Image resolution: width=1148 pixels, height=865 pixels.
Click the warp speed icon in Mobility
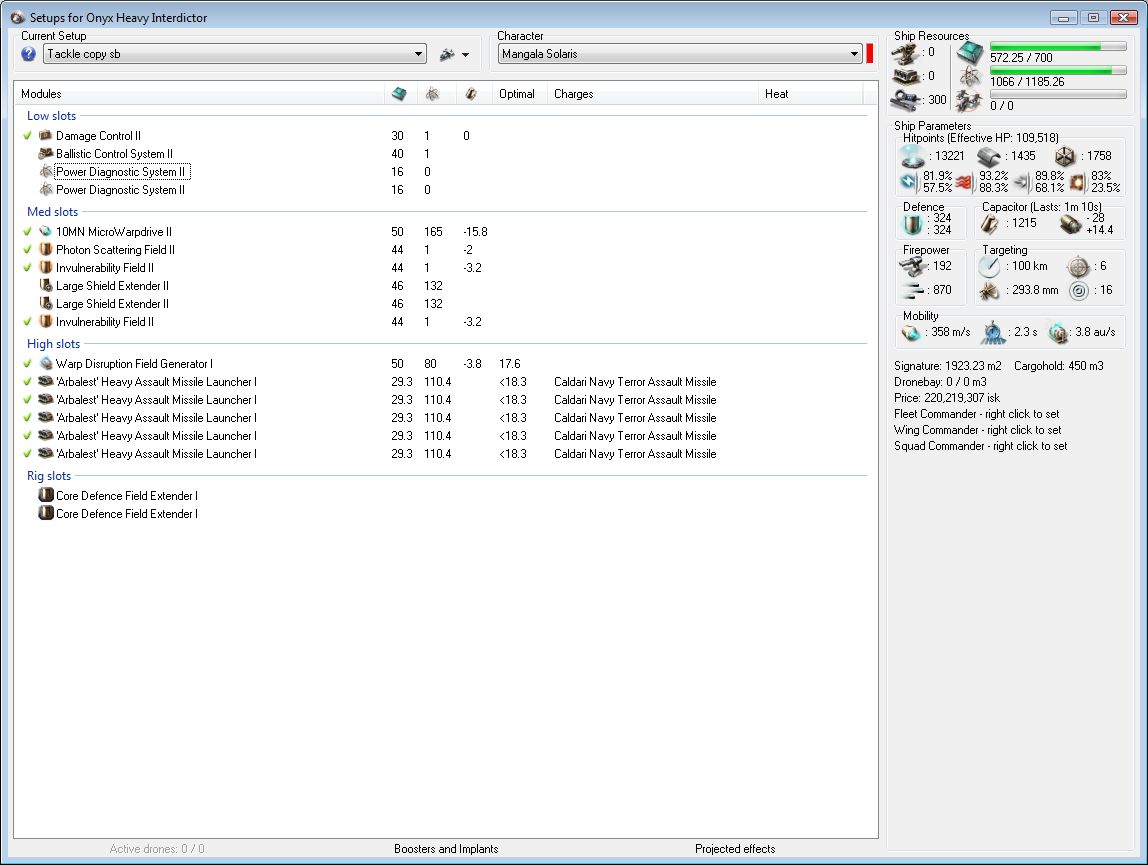(x=1059, y=332)
